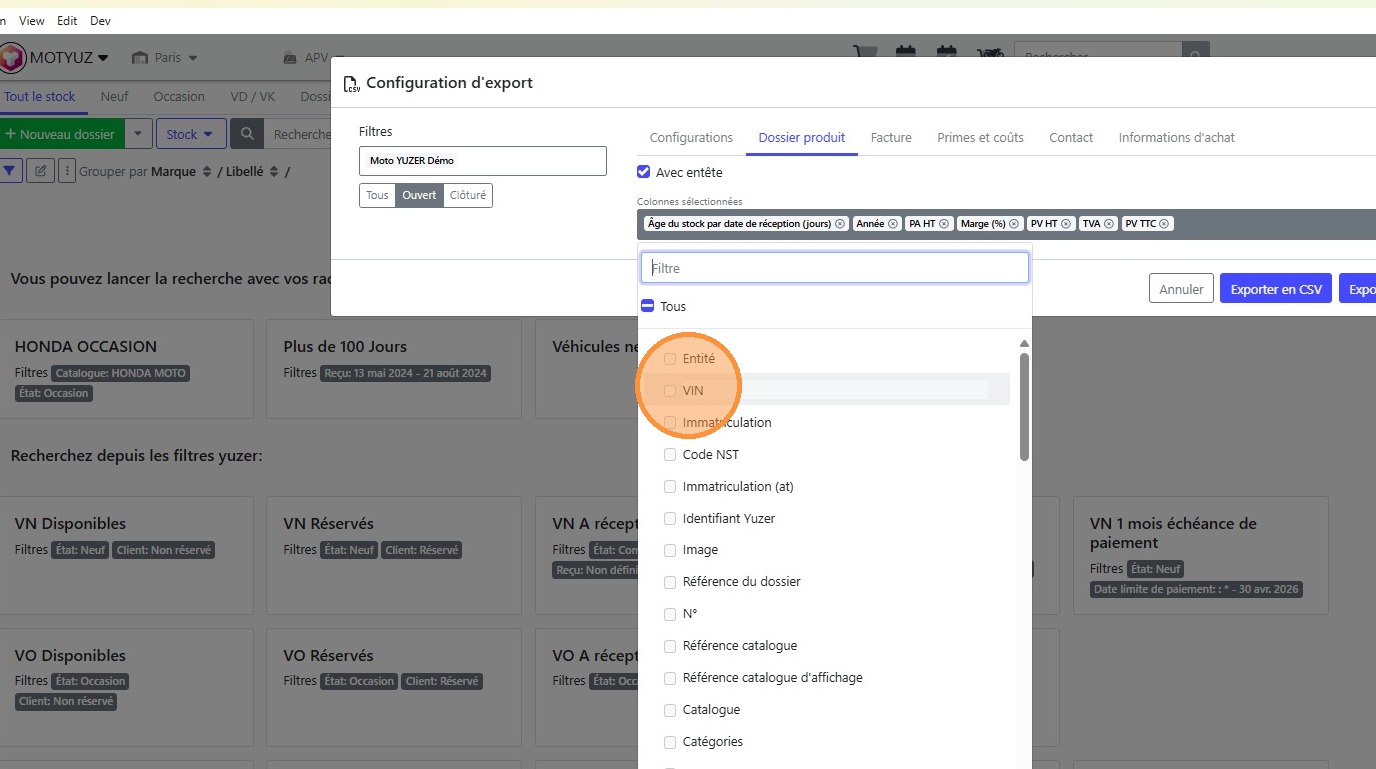Check the Catégories column checkbox
The width and height of the screenshot is (1376, 769).
pyautogui.click(x=670, y=742)
